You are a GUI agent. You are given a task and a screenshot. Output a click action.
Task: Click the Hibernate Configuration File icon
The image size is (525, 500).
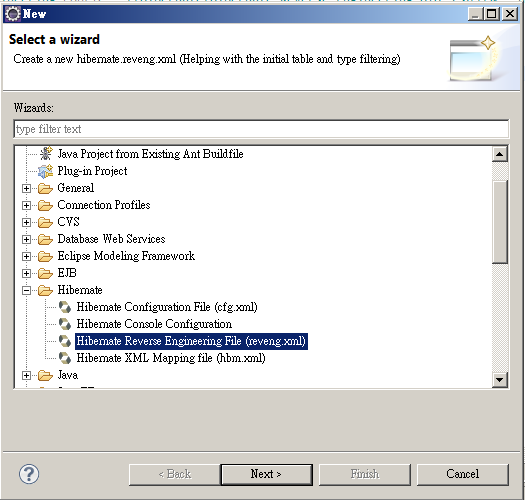[65, 307]
